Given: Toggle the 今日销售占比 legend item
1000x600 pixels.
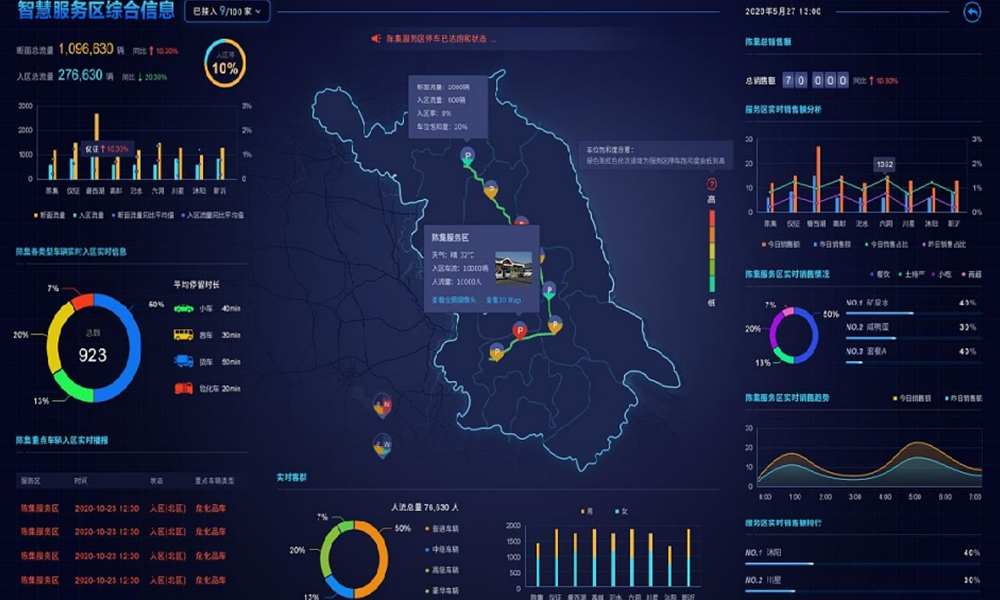Looking at the screenshot, I should pyautogui.click(x=884, y=245).
